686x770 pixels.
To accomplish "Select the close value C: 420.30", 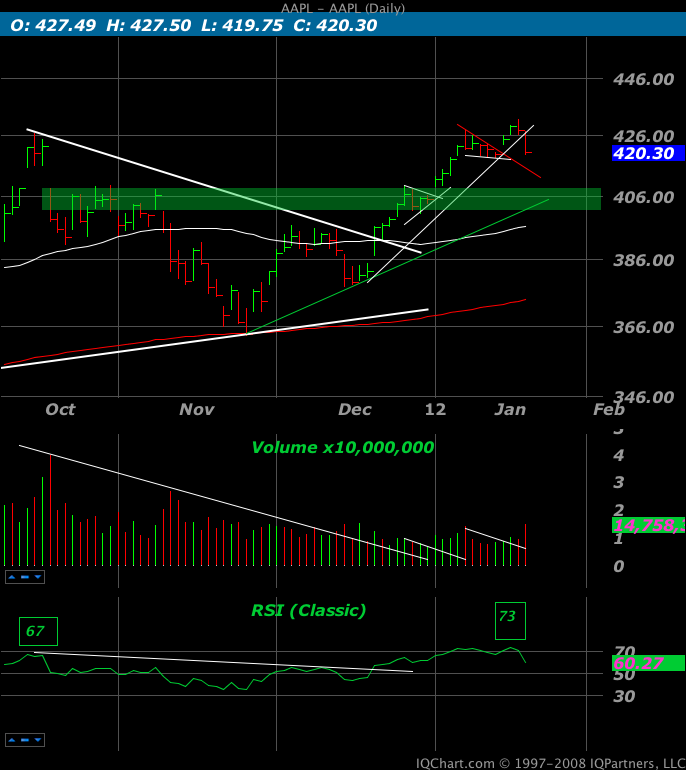I will pyautogui.click(x=335, y=25).
